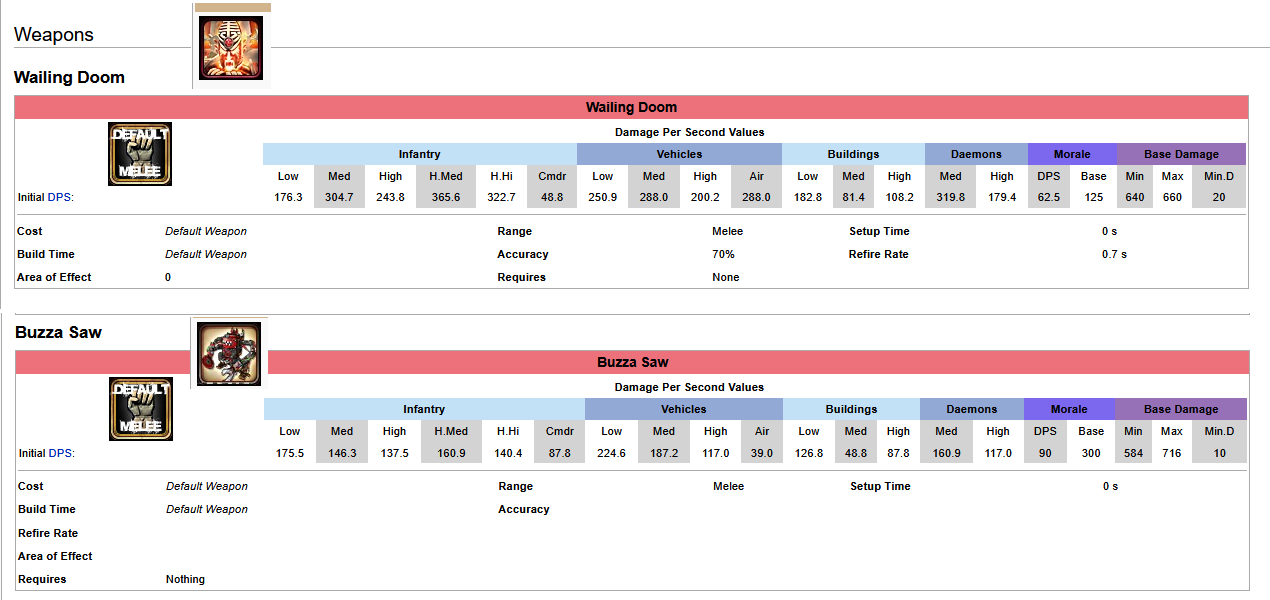Select the 187.2 vehicles medium value
The image size is (1270, 600).
(664, 453)
